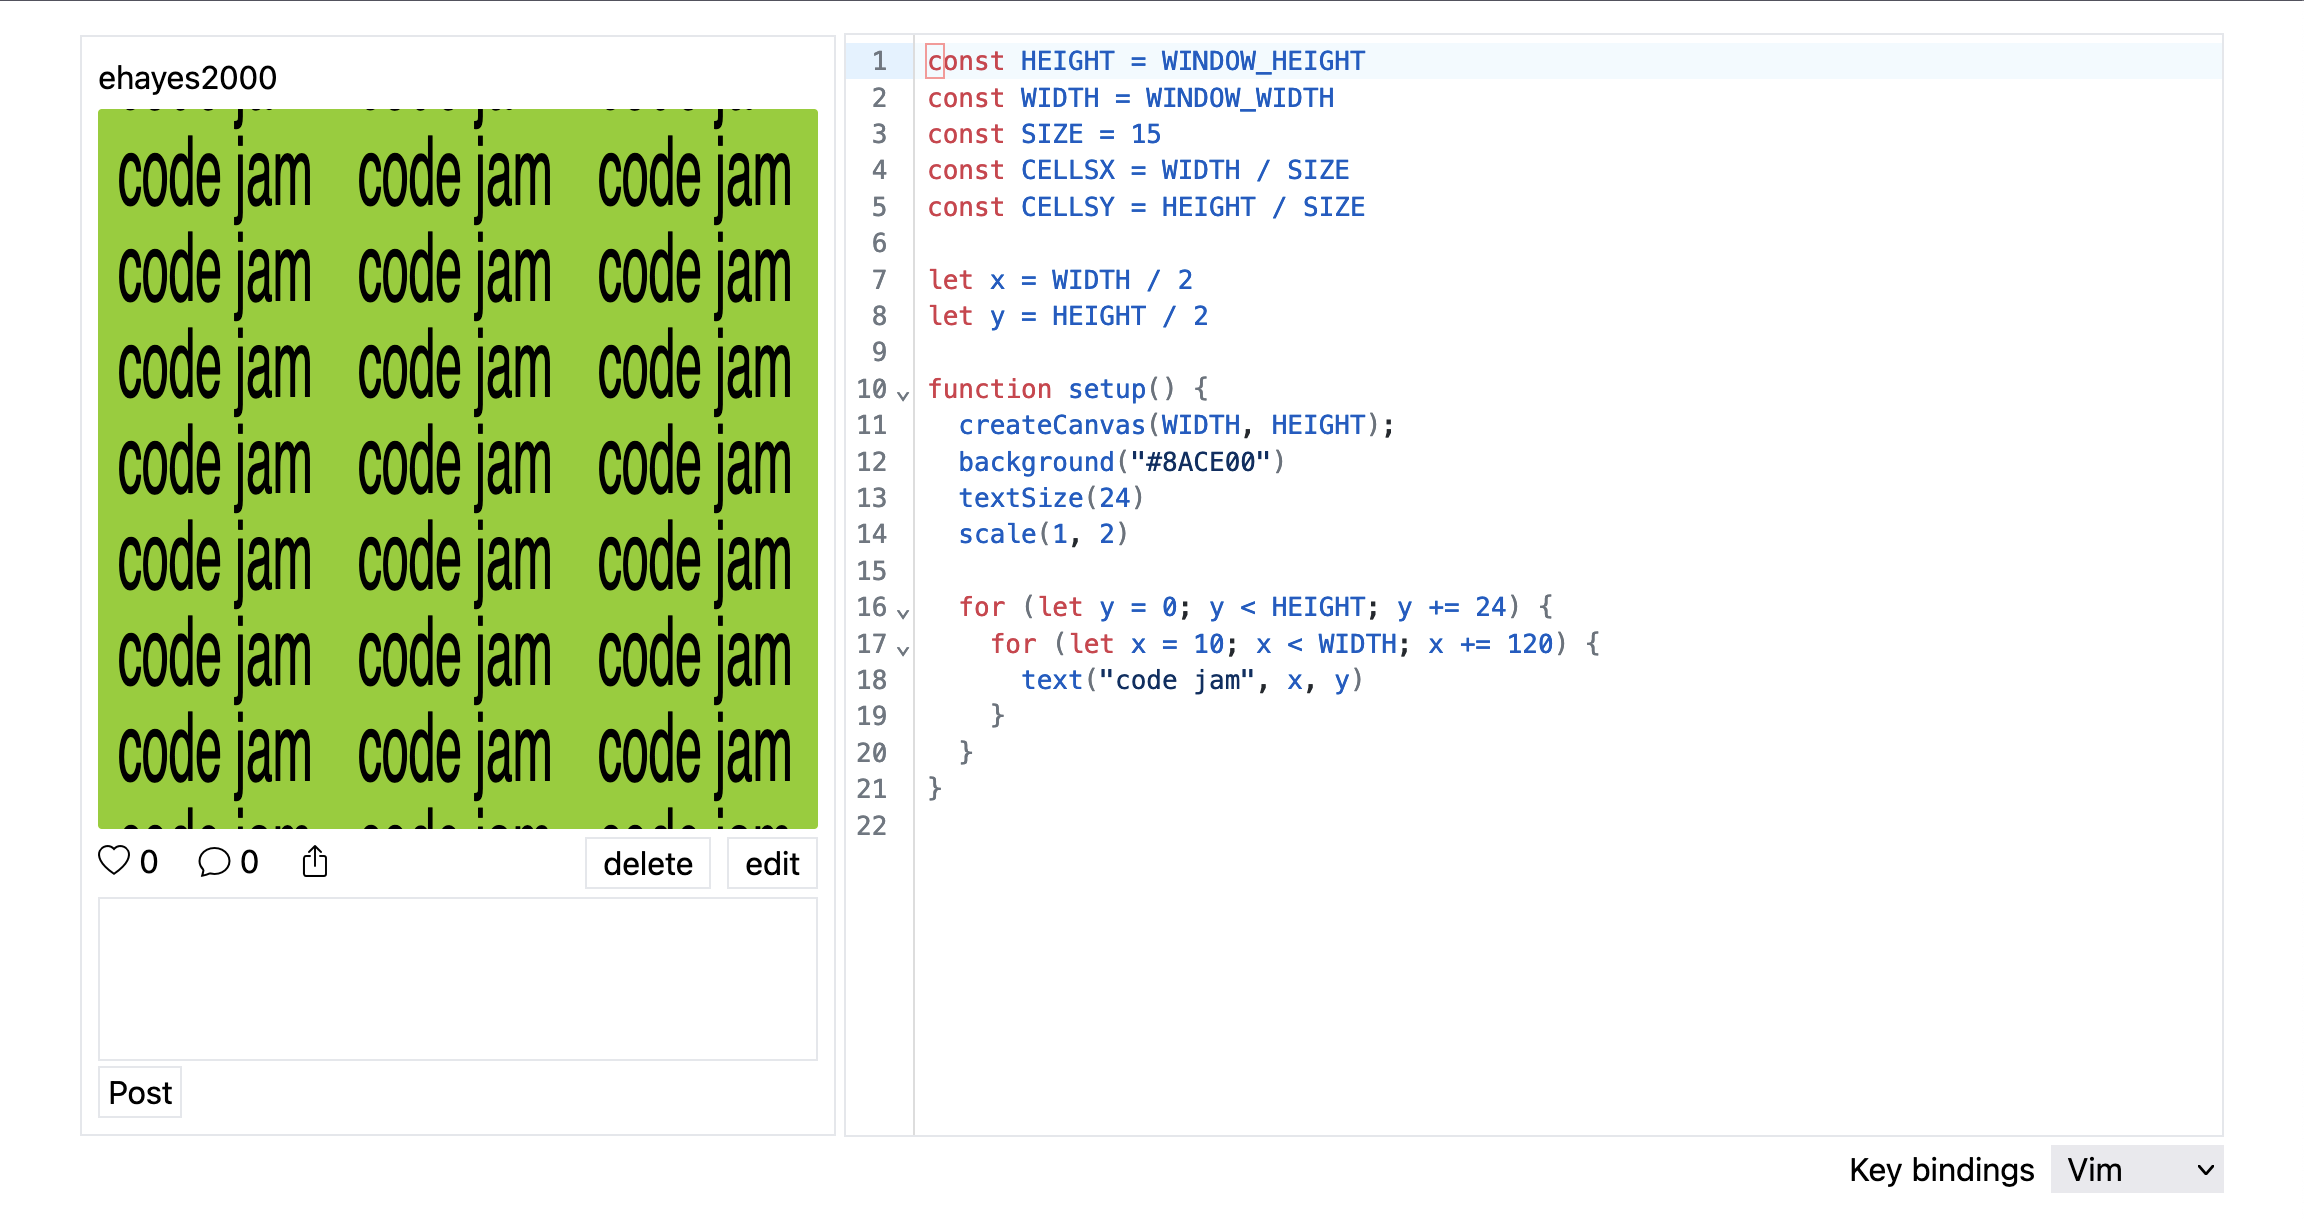
Task: Click 'let x = WIDTH / 2' line
Action: coord(1060,280)
